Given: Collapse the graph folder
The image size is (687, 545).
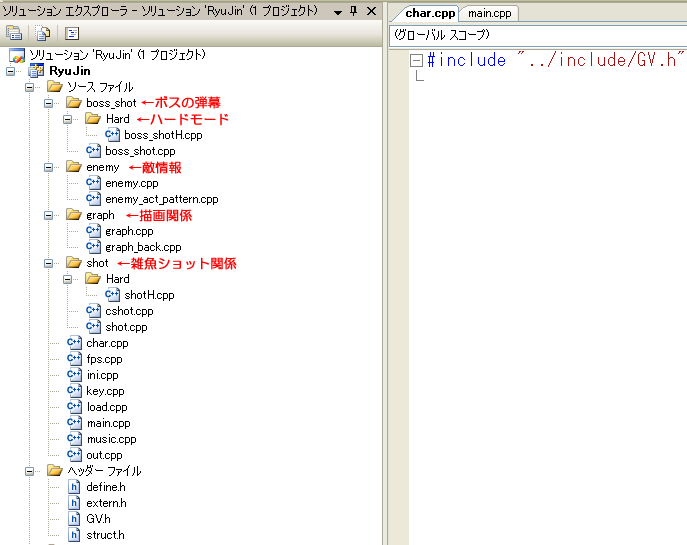Looking at the screenshot, I should (x=49, y=215).
